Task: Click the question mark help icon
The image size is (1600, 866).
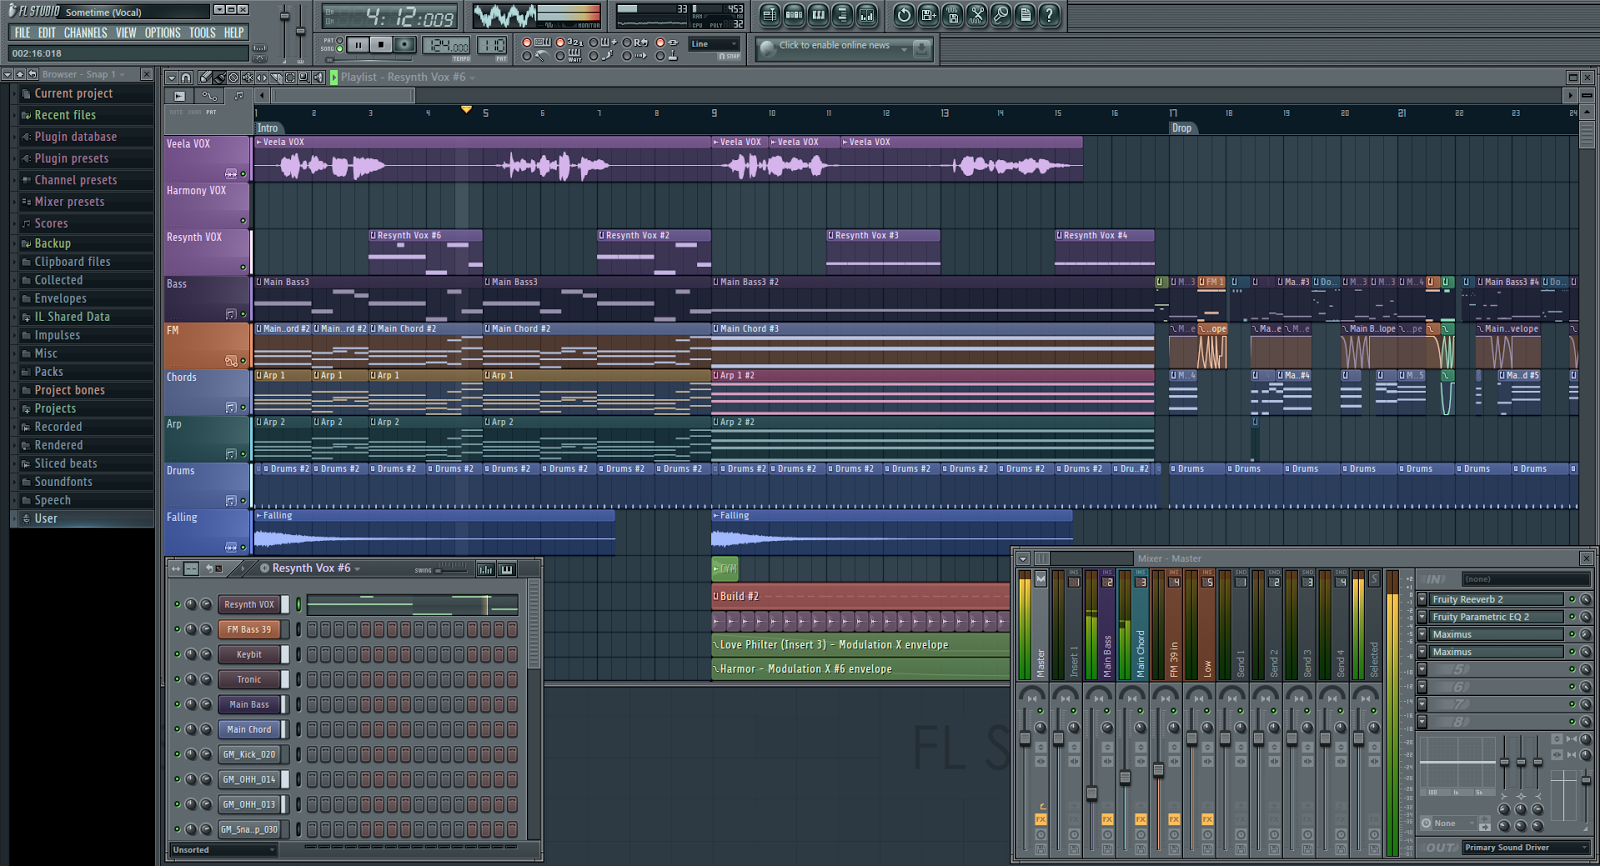Action: click(1049, 15)
